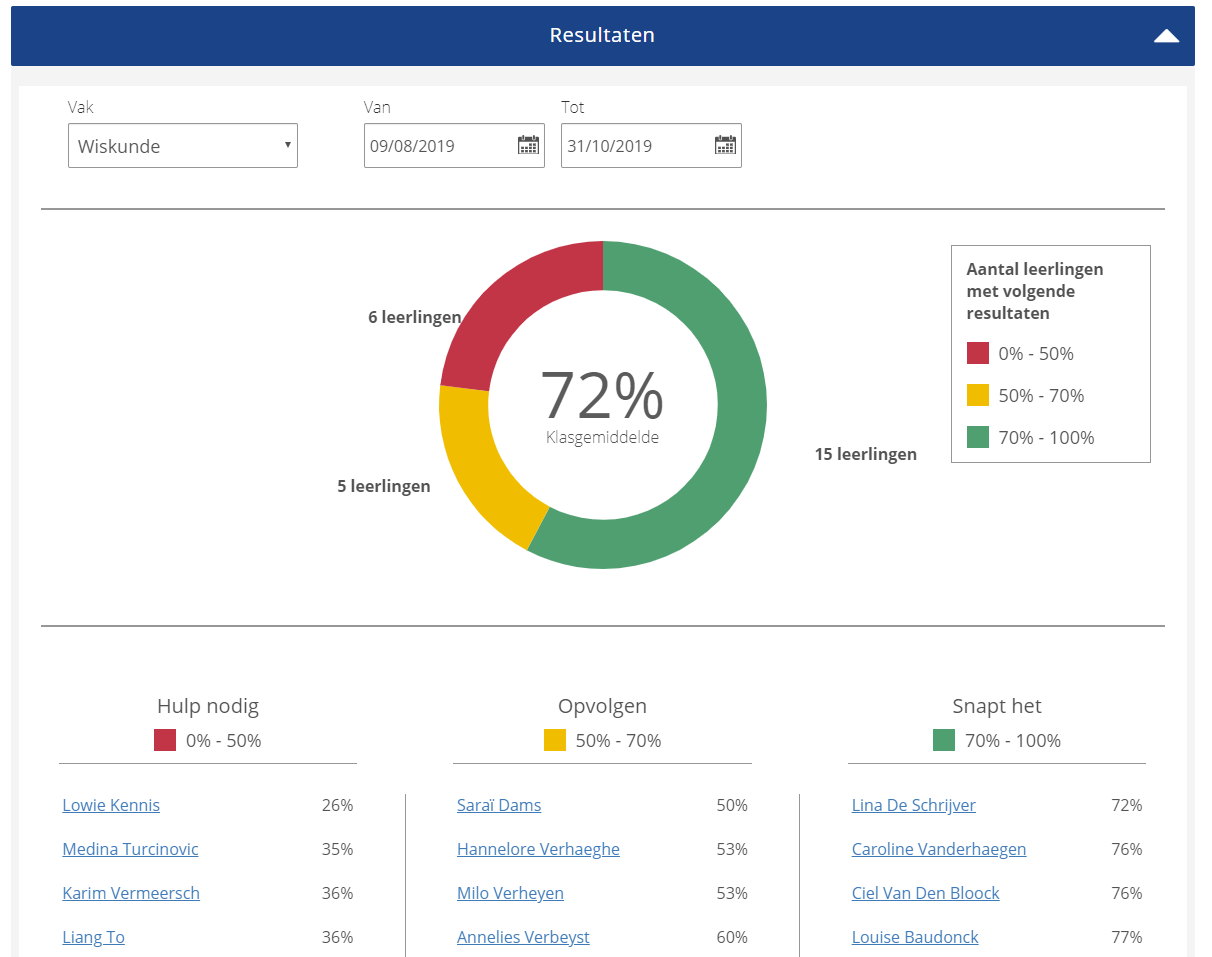This screenshot has width=1212, height=957.
Task: Open student Lowie Kennis
Action: point(111,805)
